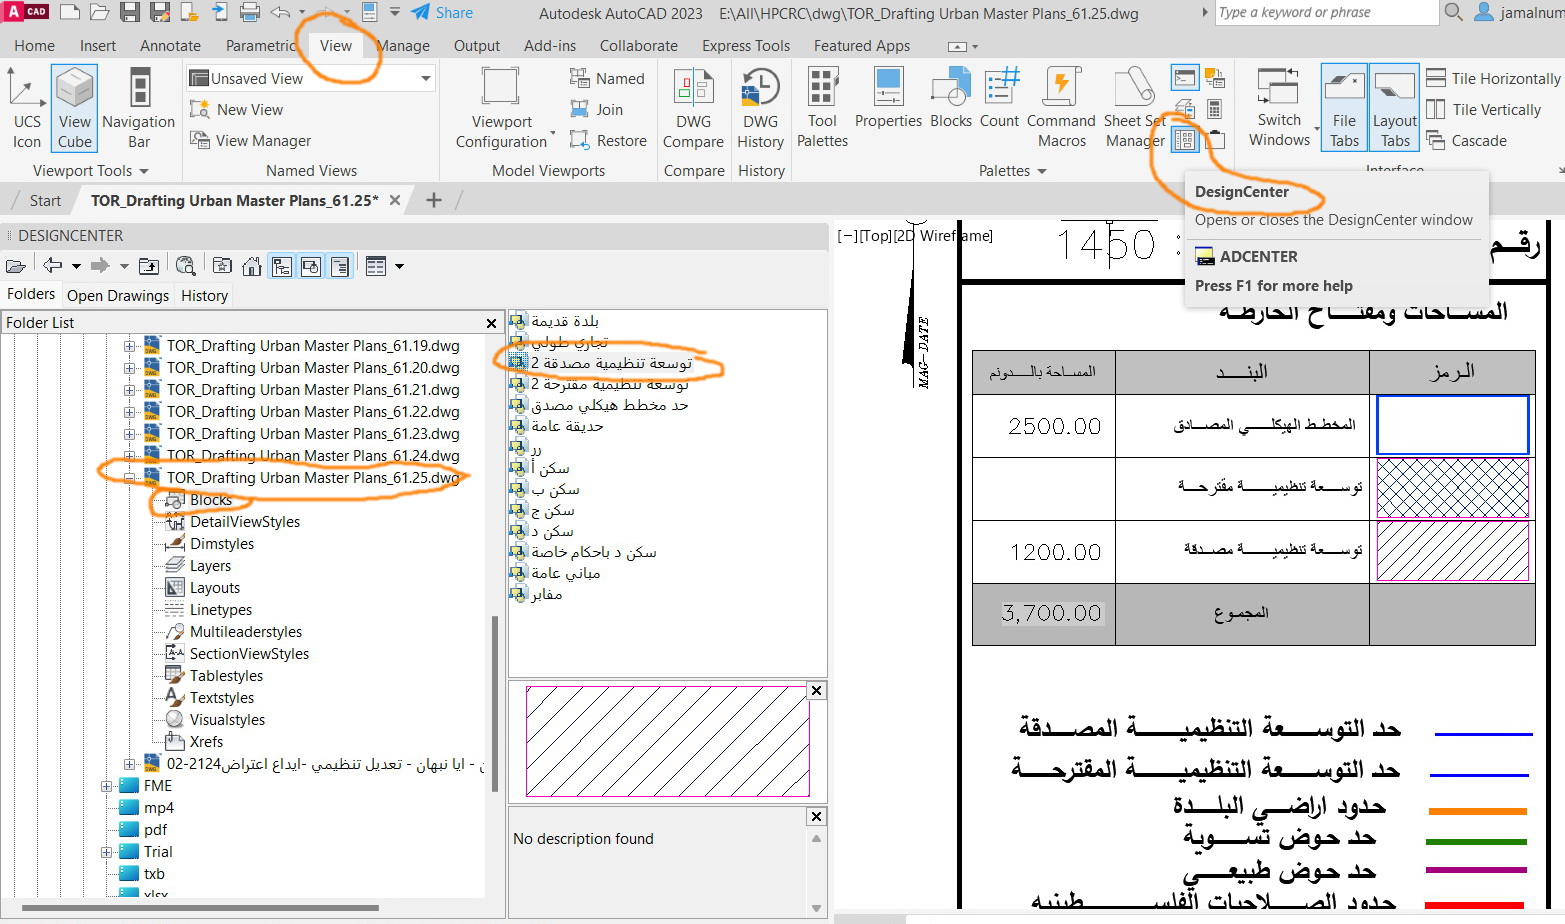The image size is (1565, 924).
Task: Click the Search icon in DesignCenter
Action: point(186,265)
